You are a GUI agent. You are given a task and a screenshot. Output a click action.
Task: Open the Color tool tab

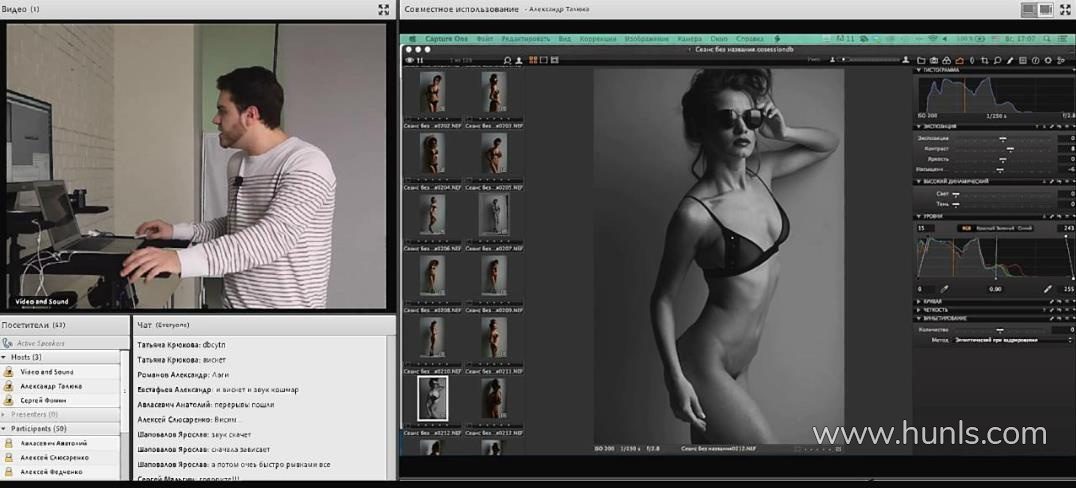pos(946,60)
